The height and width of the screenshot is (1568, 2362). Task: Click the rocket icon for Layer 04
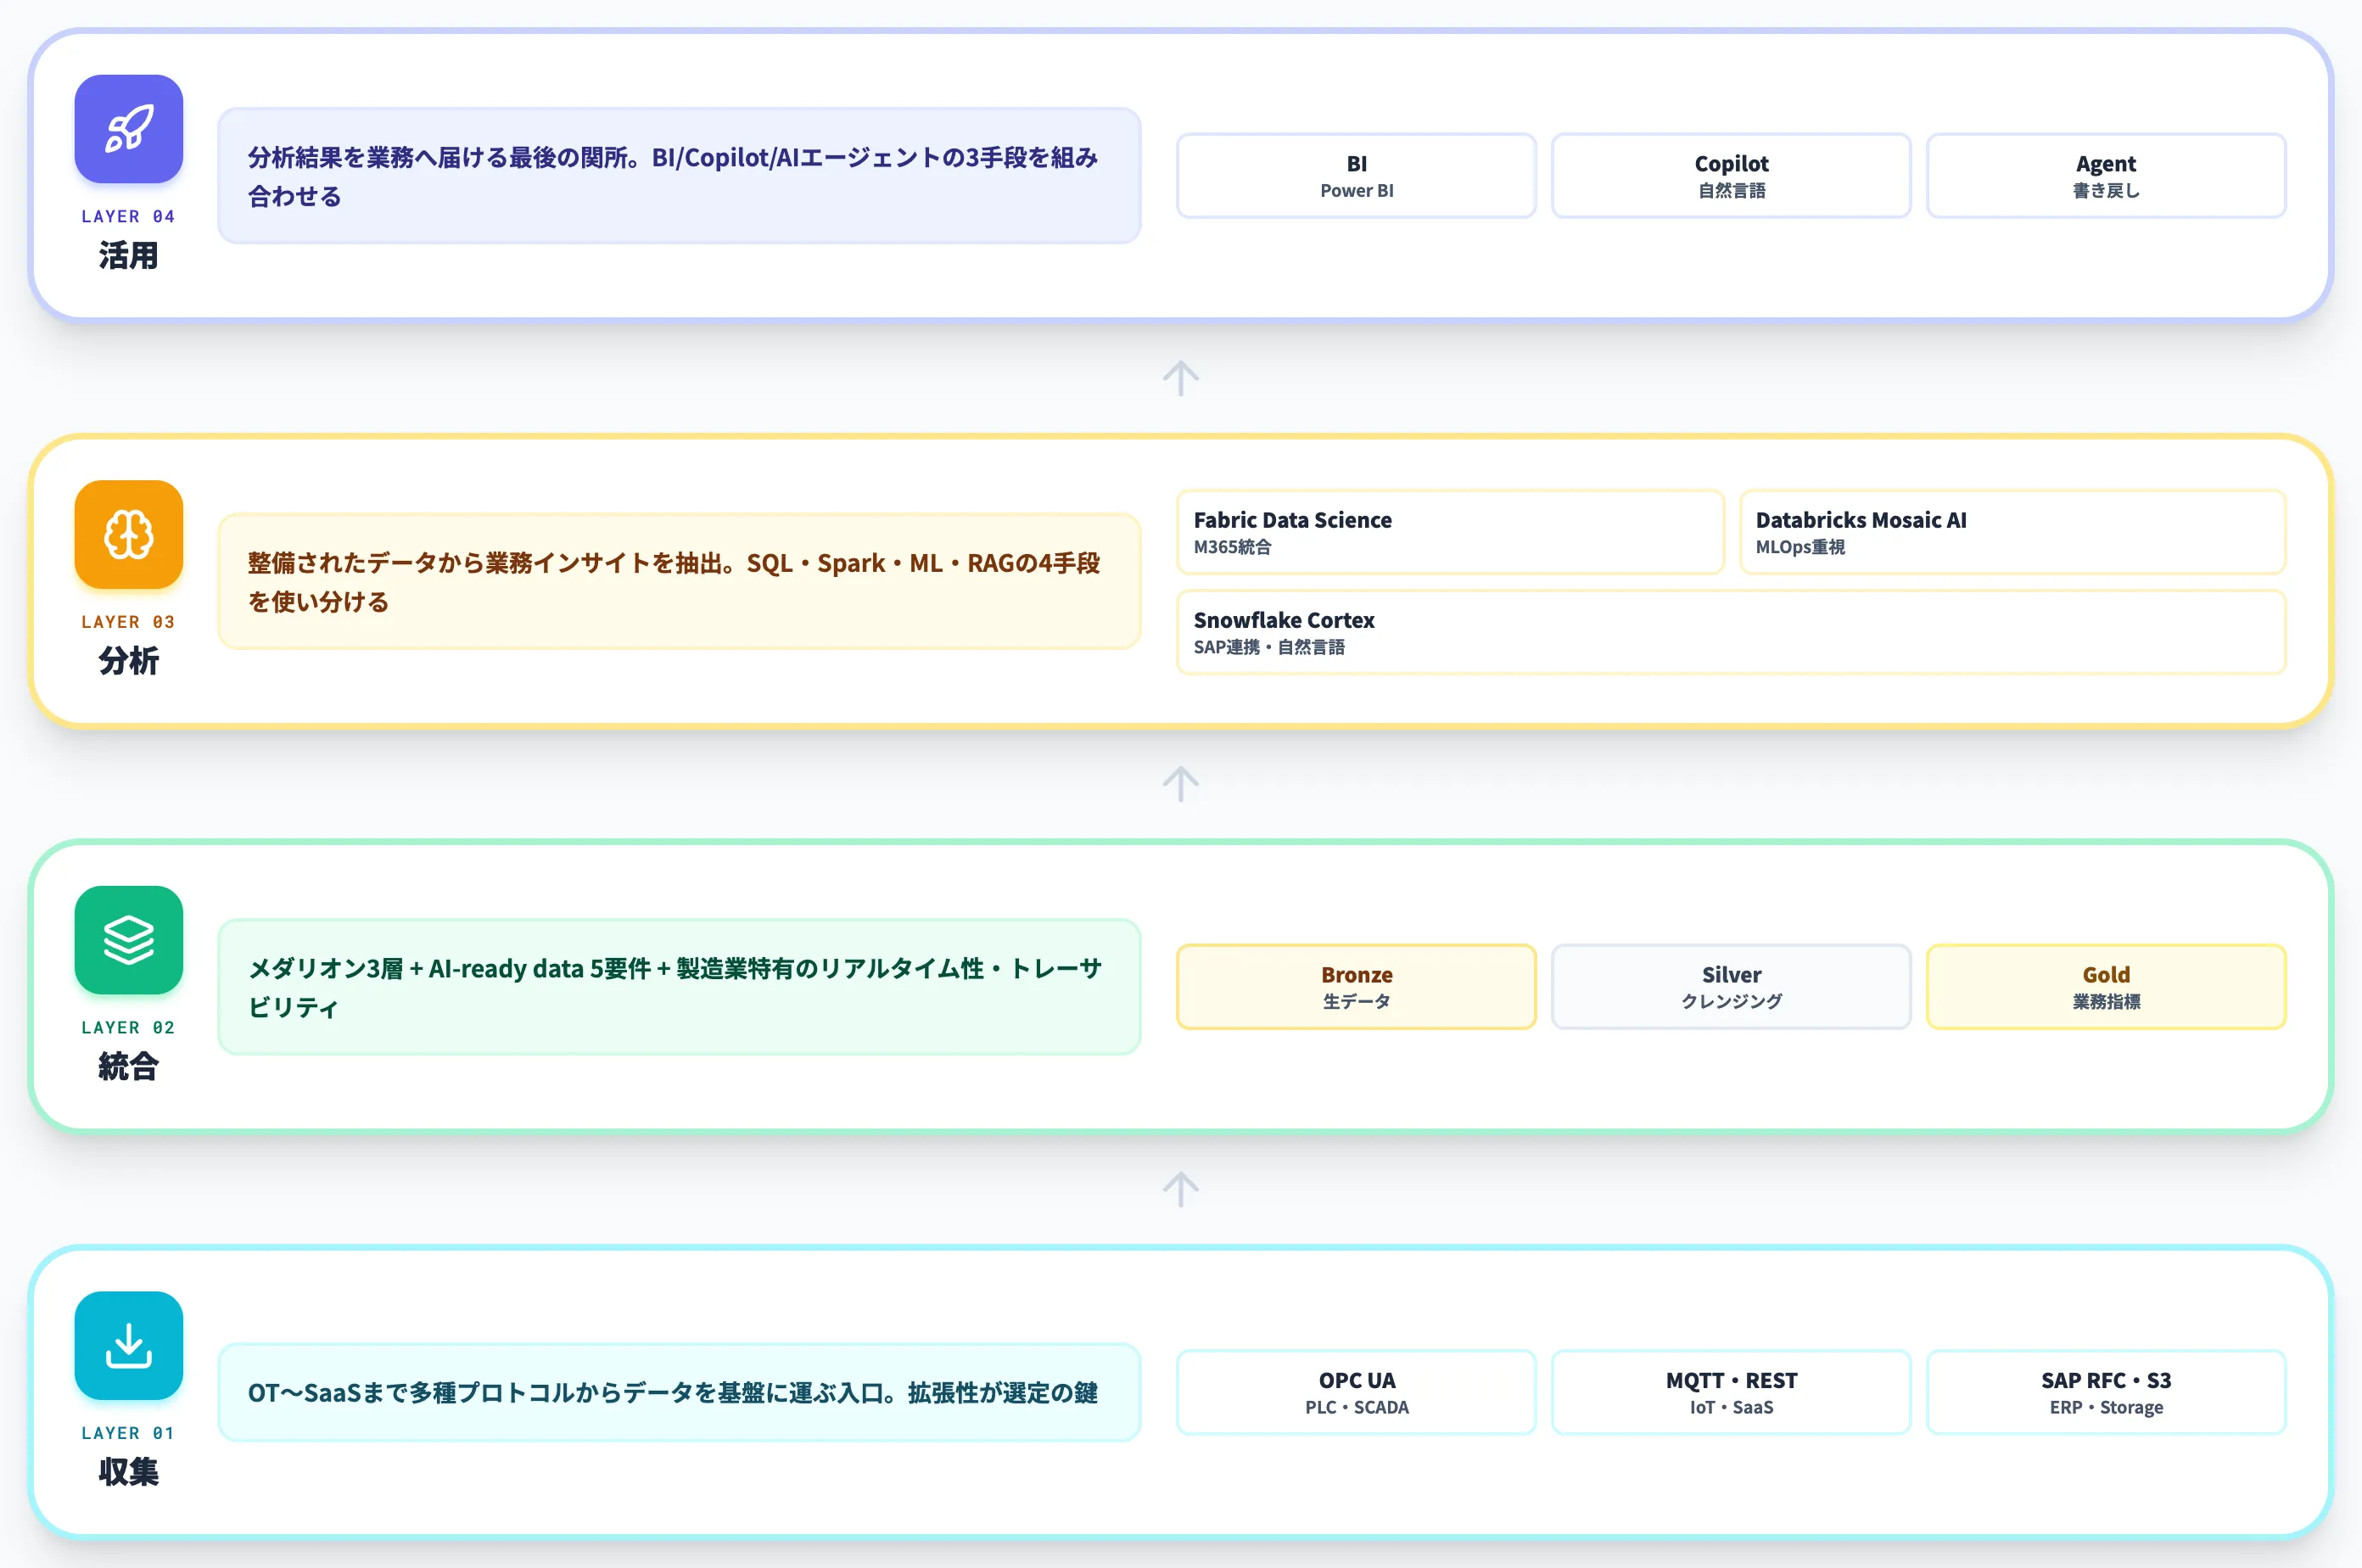(x=129, y=129)
